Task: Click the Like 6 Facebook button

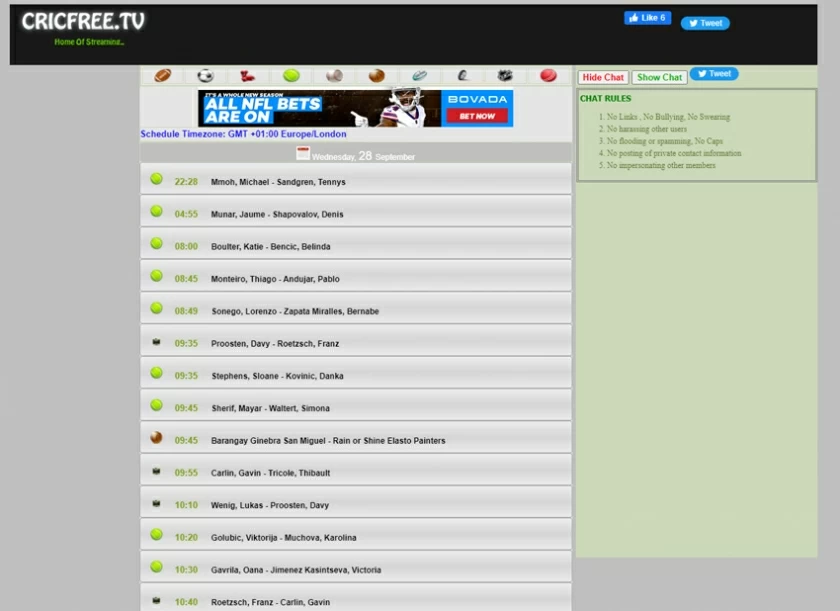Action: point(647,17)
